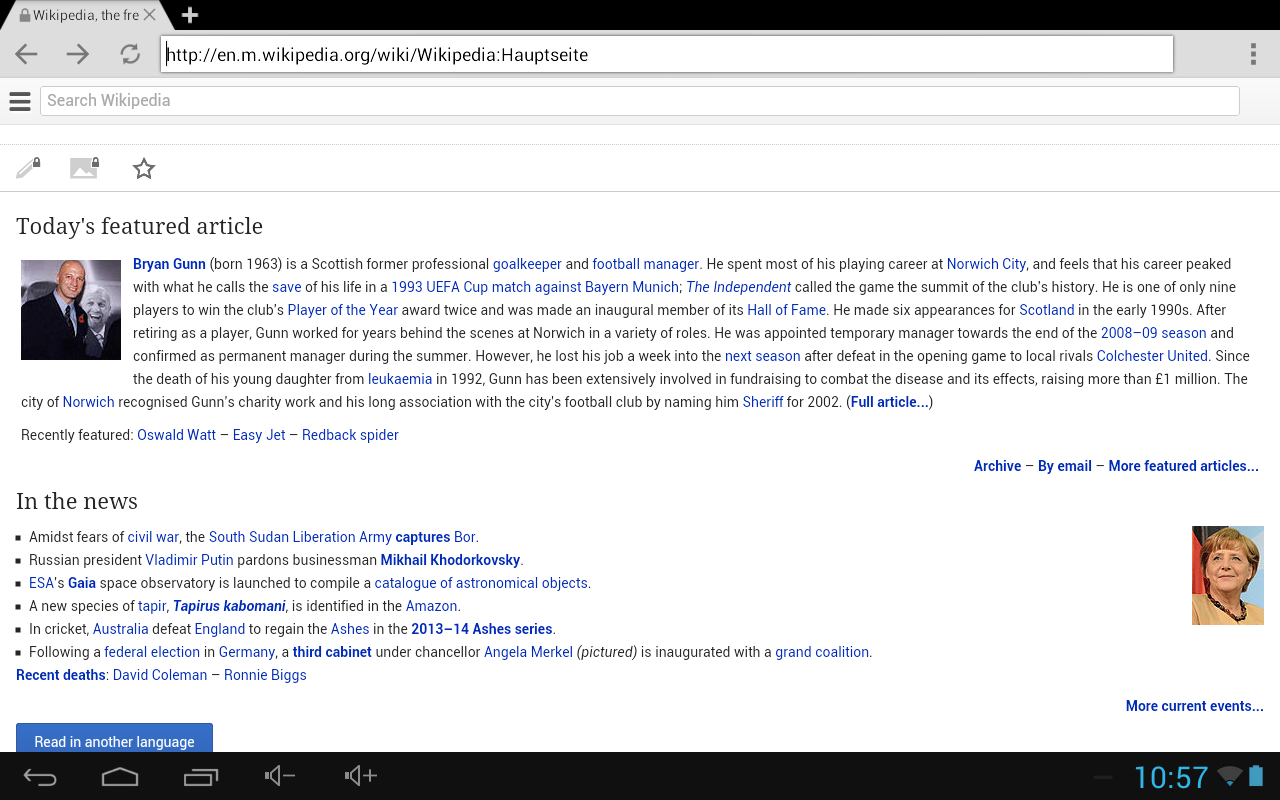Open catalogue of astronomical objects link
The image size is (1280, 800).
pyautogui.click(x=481, y=583)
